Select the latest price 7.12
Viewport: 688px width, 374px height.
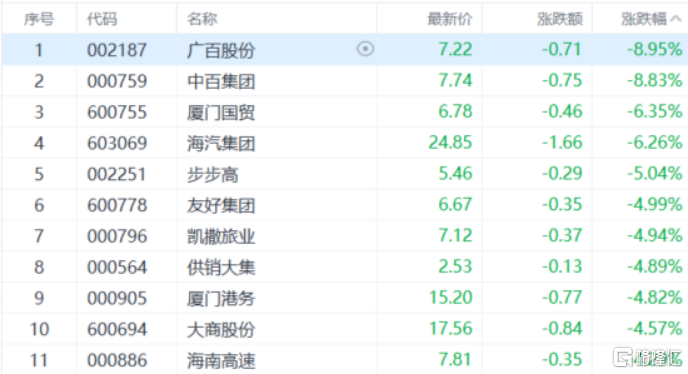pyautogui.click(x=455, y=235)
